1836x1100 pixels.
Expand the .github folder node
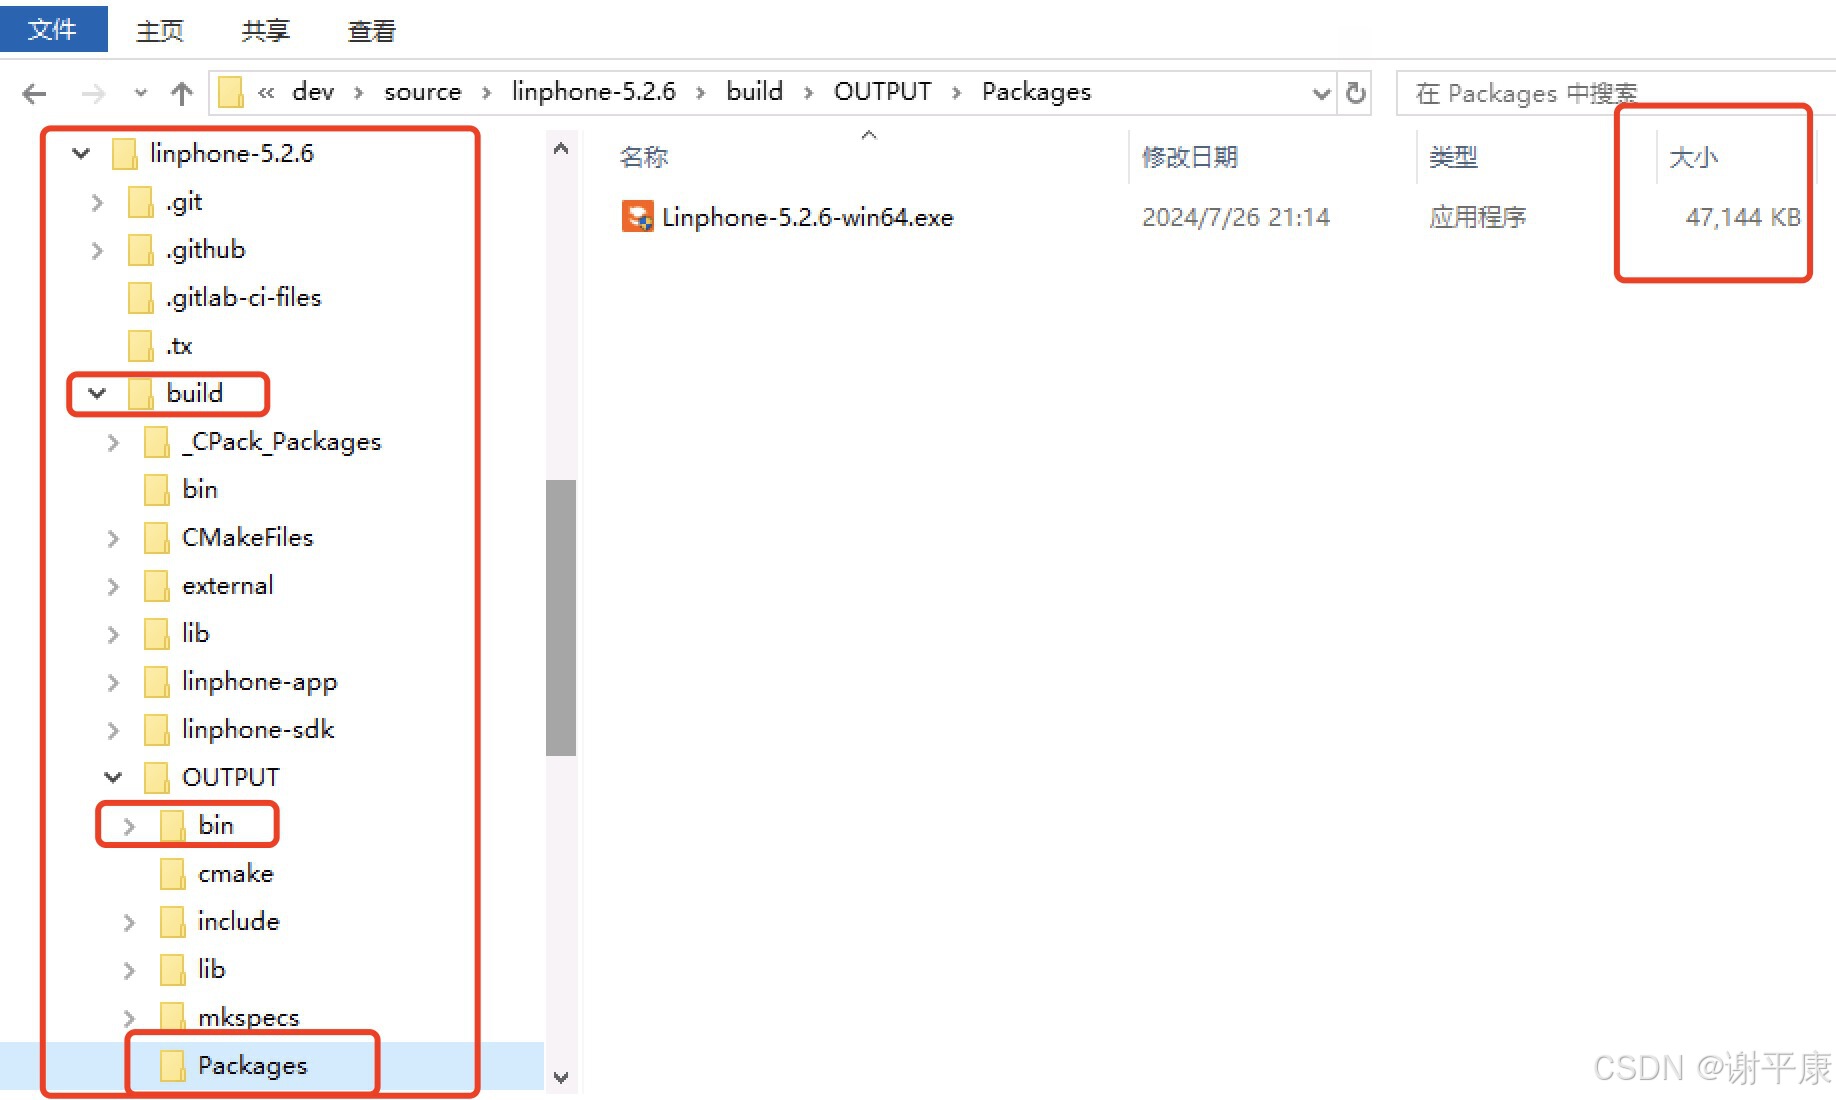(x=97, y=250)
